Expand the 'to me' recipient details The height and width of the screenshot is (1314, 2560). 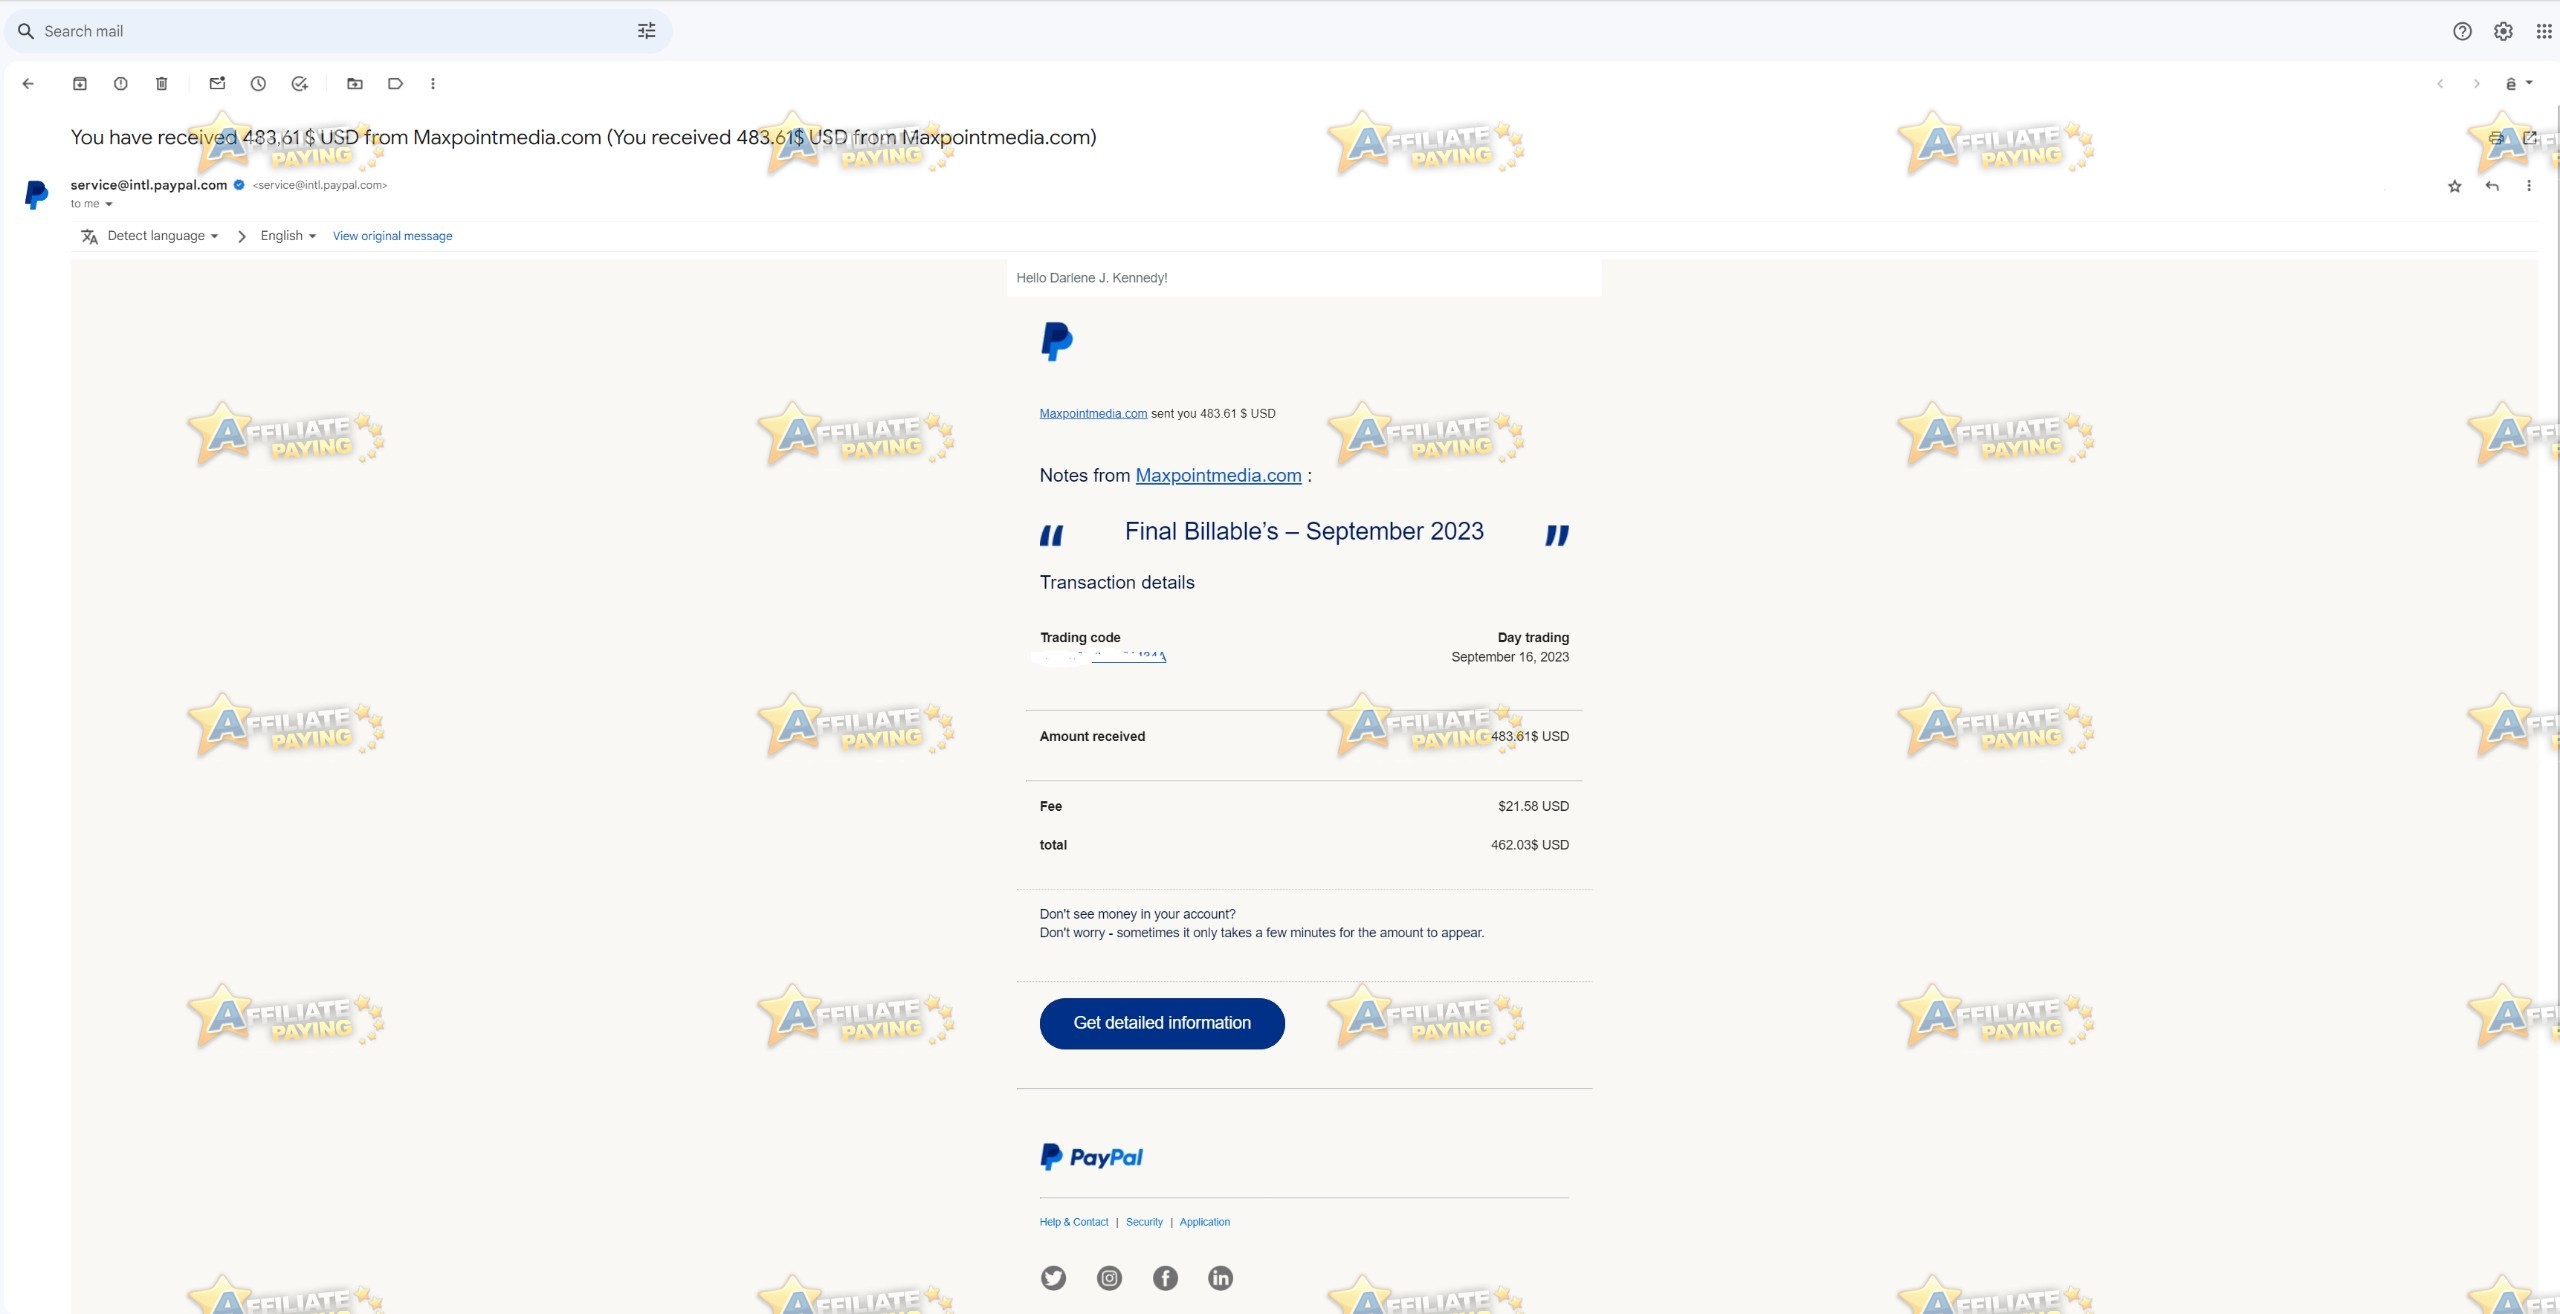pyautogui.click(x=109, y=204)
